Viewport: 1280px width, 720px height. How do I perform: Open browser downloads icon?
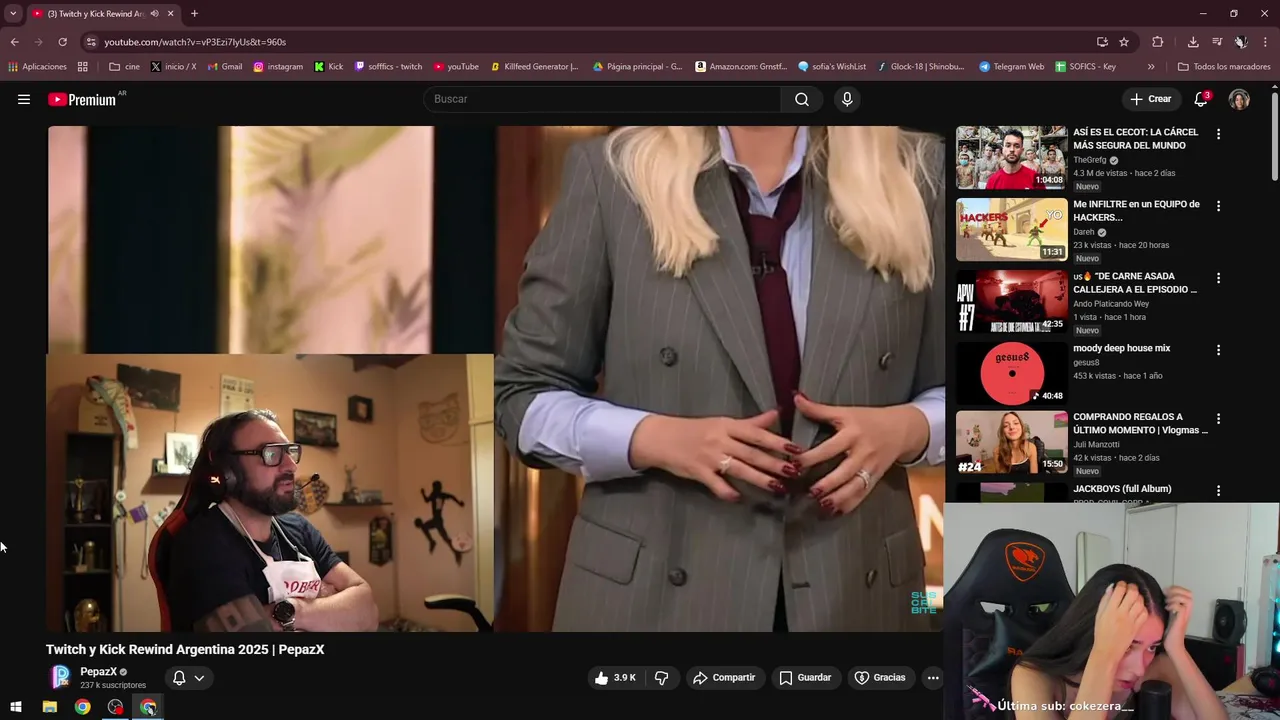pyautogui.click(x=1193, y=42)
